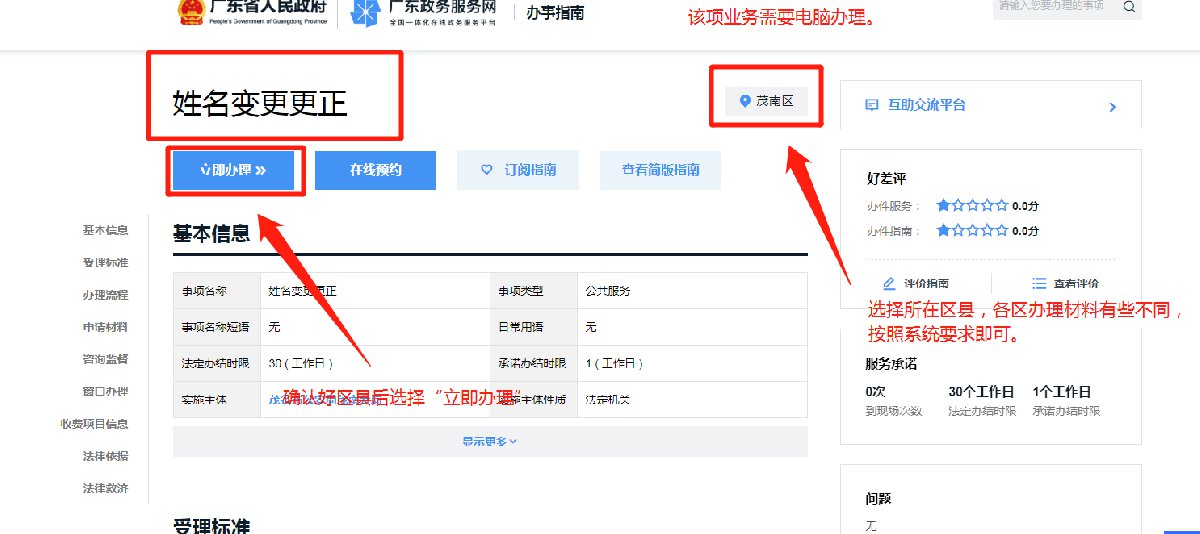Click the 查看简版指南 button
Screen dimensions: 1200x534
[x=660, y=170]
